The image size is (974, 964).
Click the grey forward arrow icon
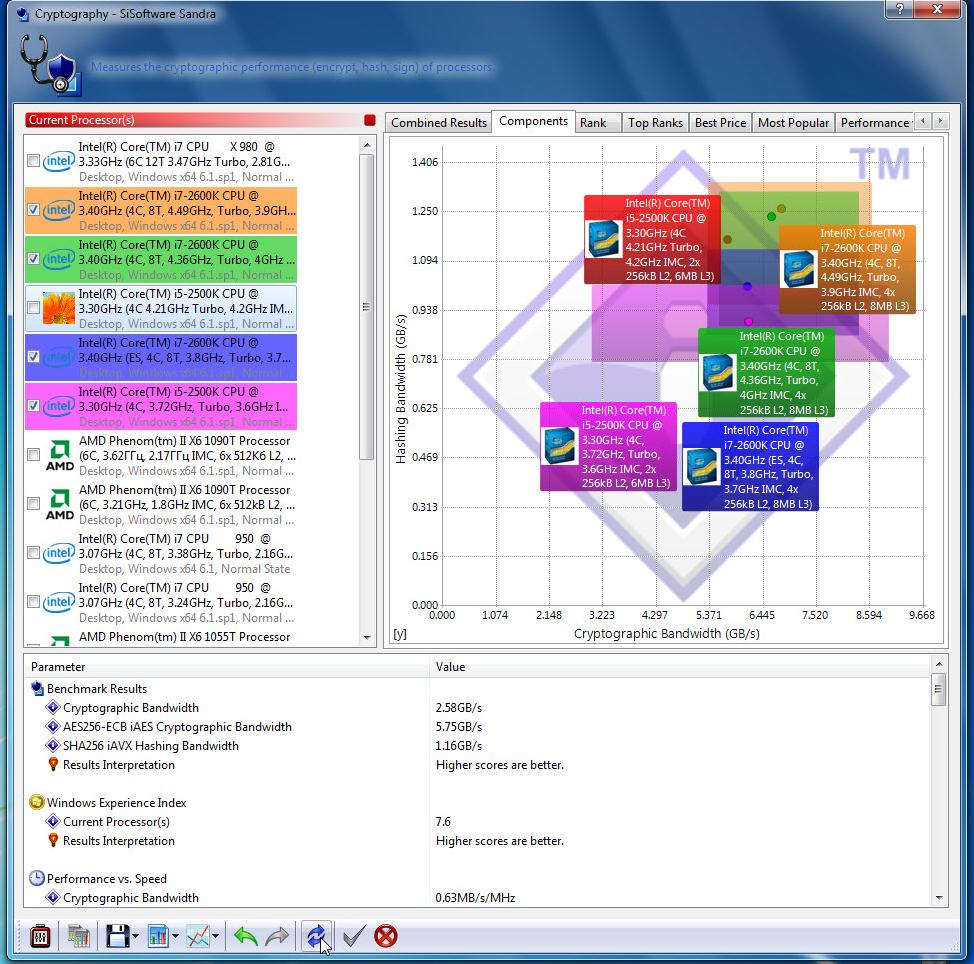[277, 936]
